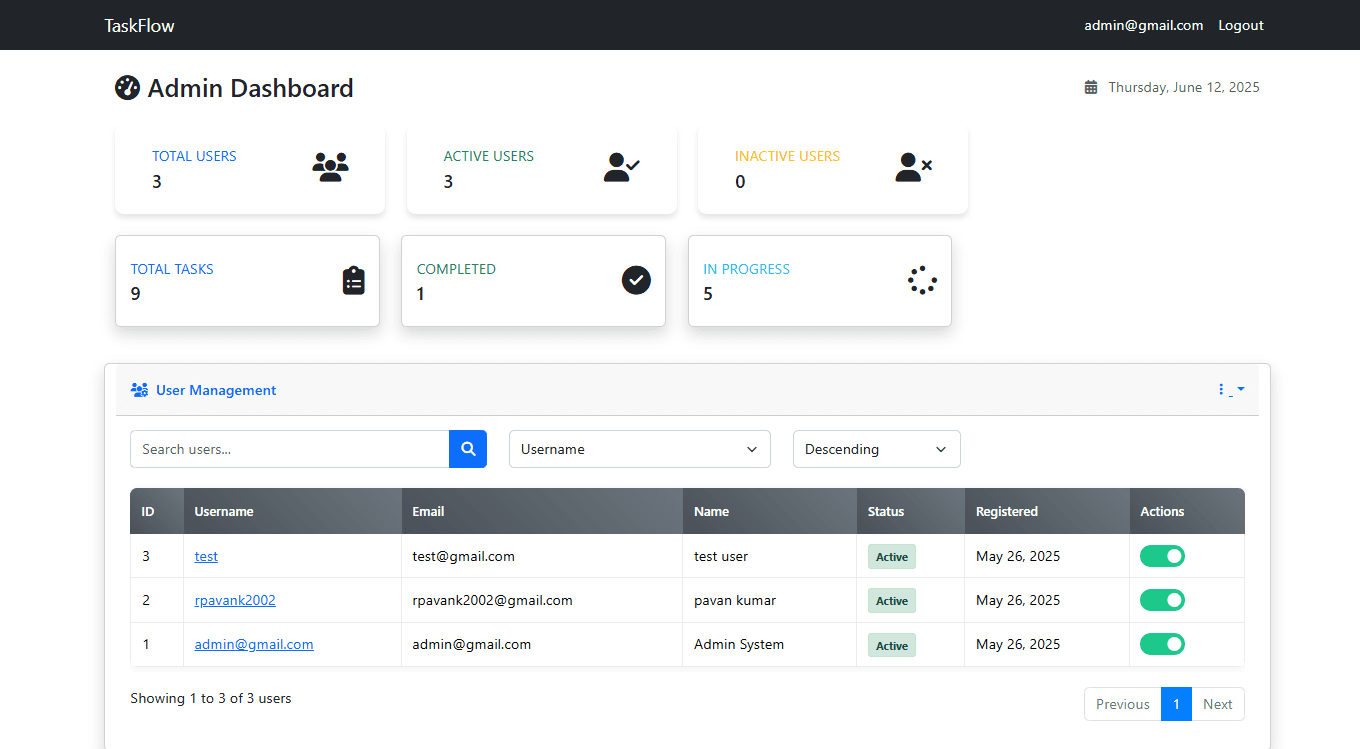Open the Username sort field dropdown
The height and width of the screenshot is (749, 1360).
(639, 448)
